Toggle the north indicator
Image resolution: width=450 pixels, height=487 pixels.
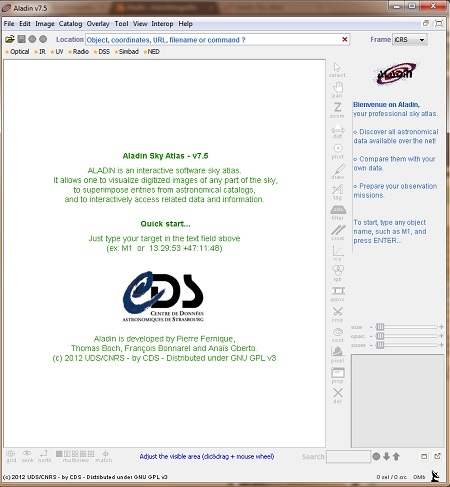click(x=44, y=456)
